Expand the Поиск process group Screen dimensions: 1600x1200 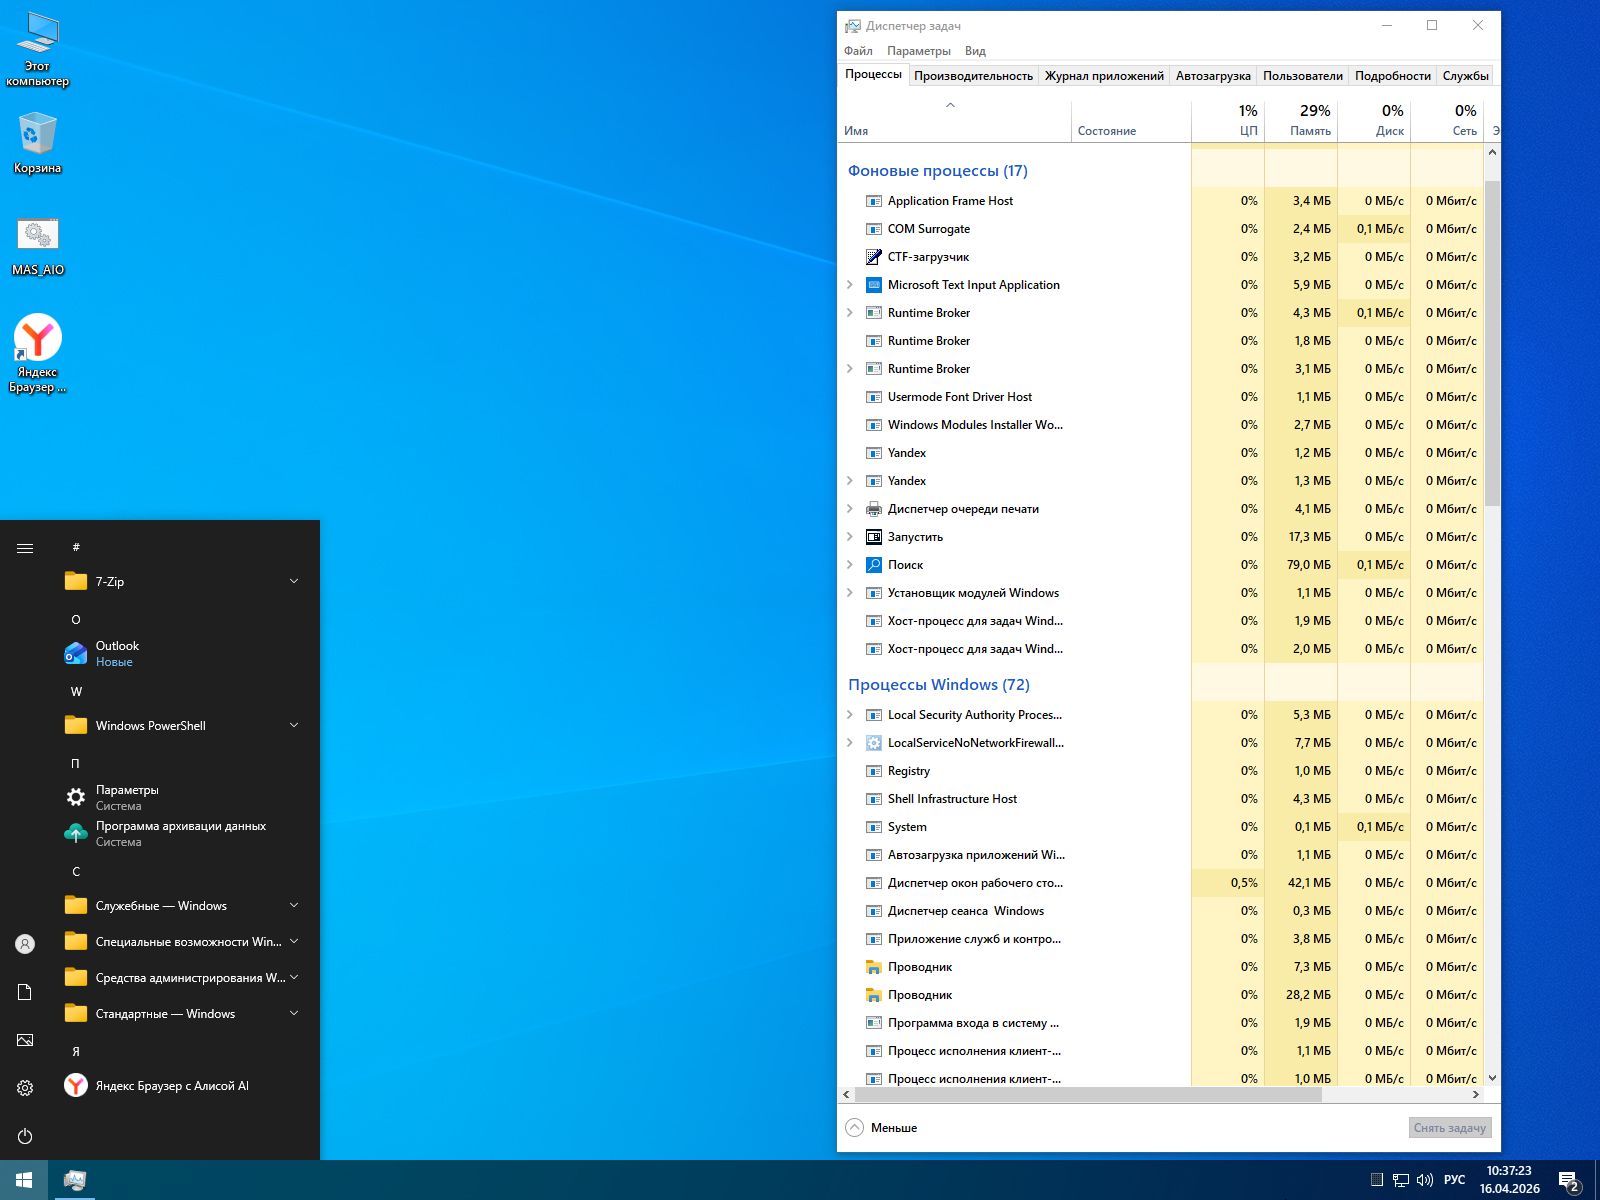(850, 565)
